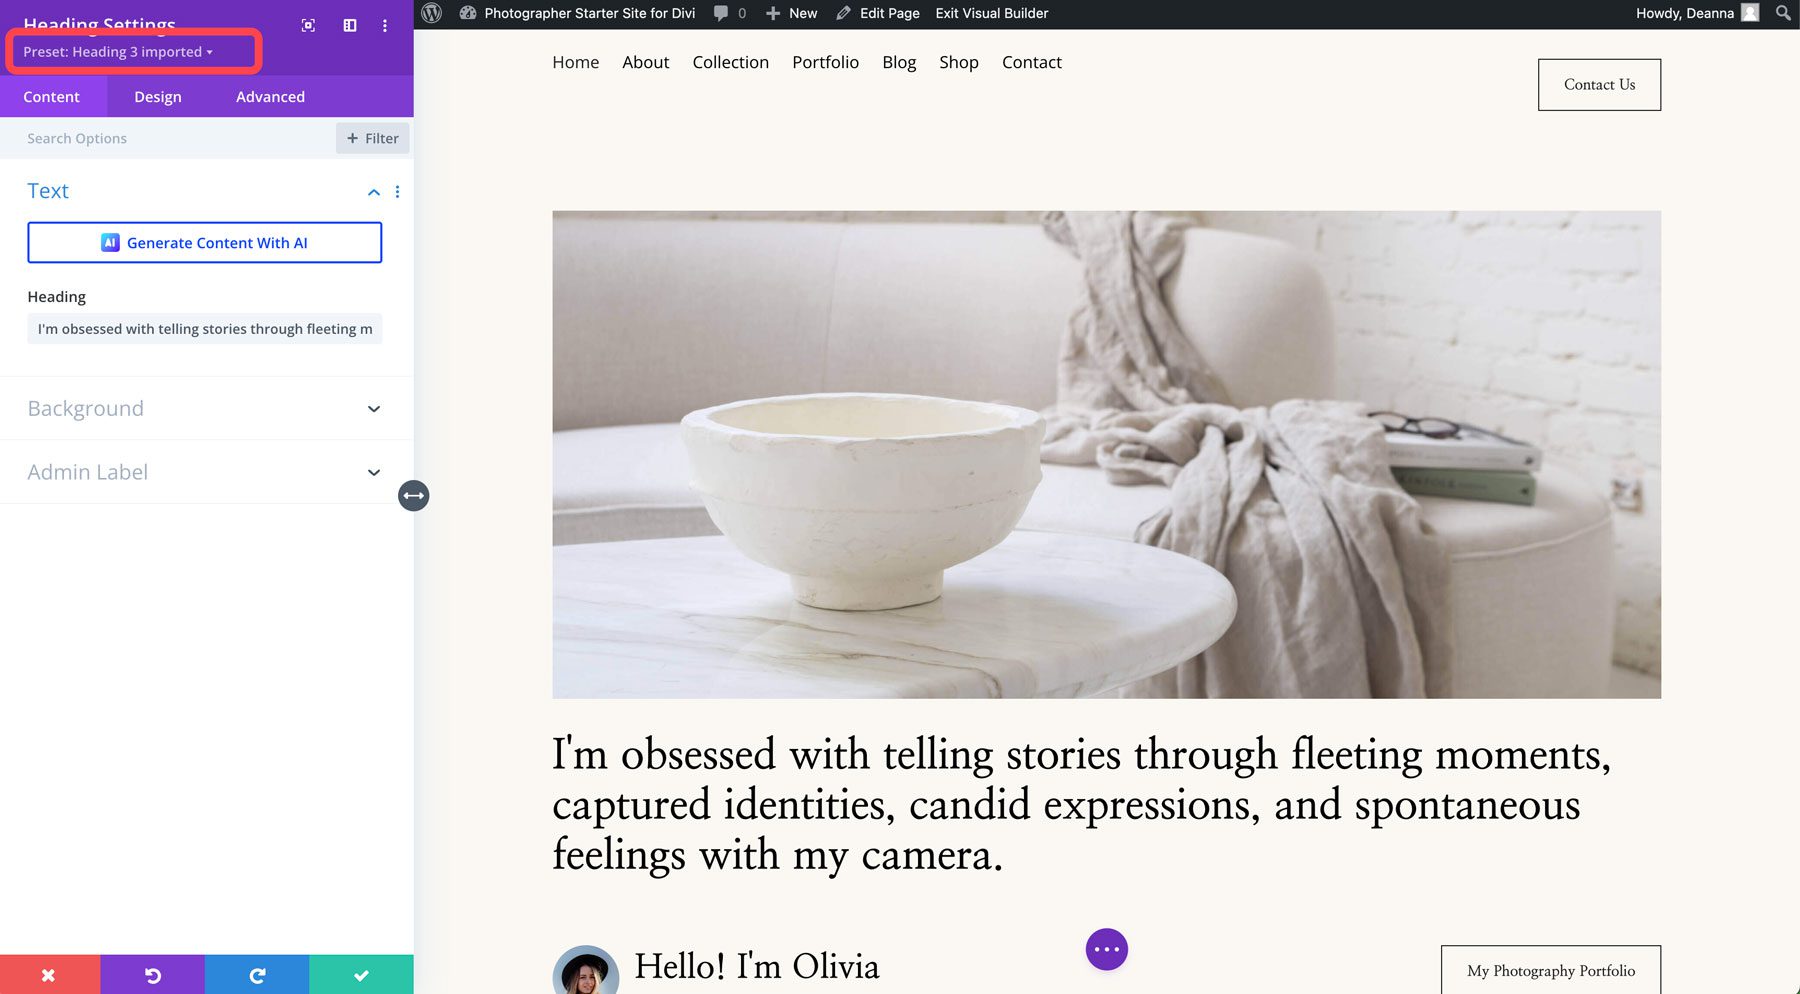The height and width of the screenshot is (994, 1800).
Task: Save settings with the green checkmark icon
Action: [361, 974]
